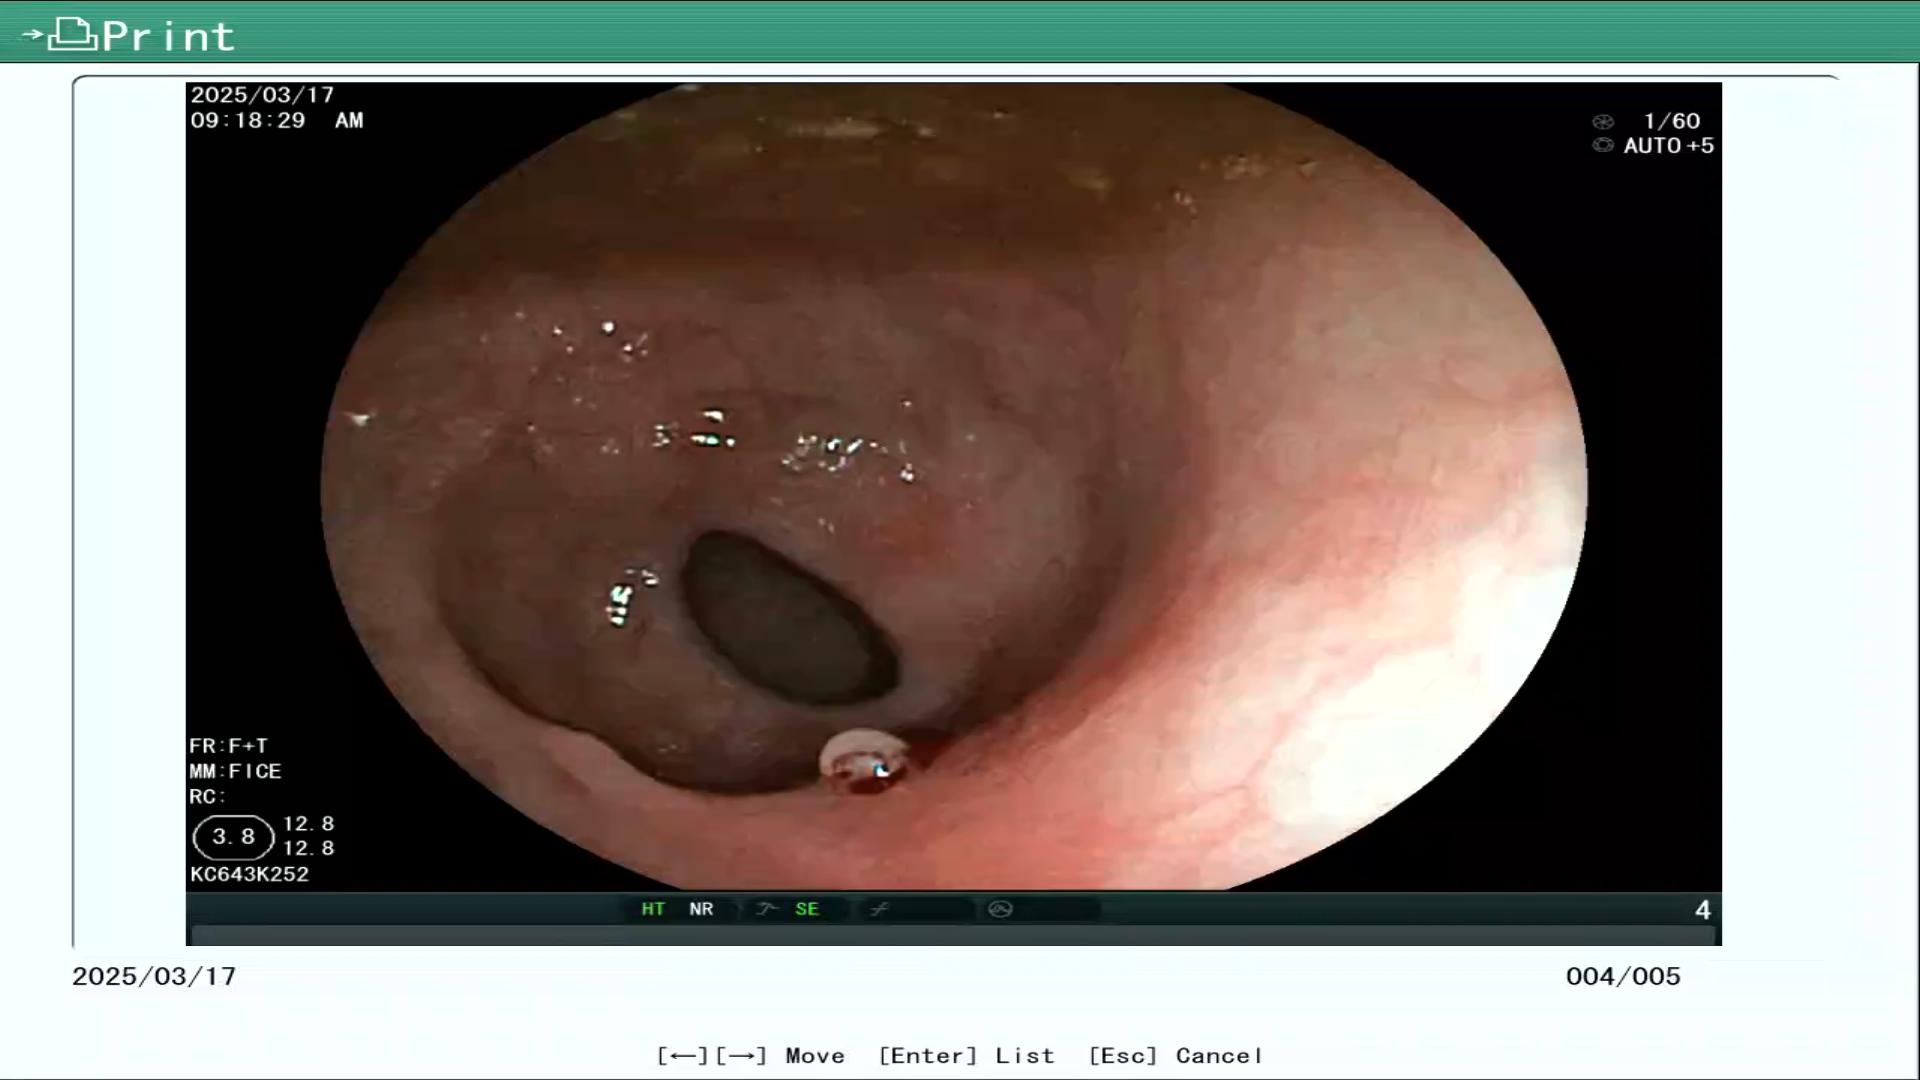
Task: Click the RC: label
Action: point(208,797)
